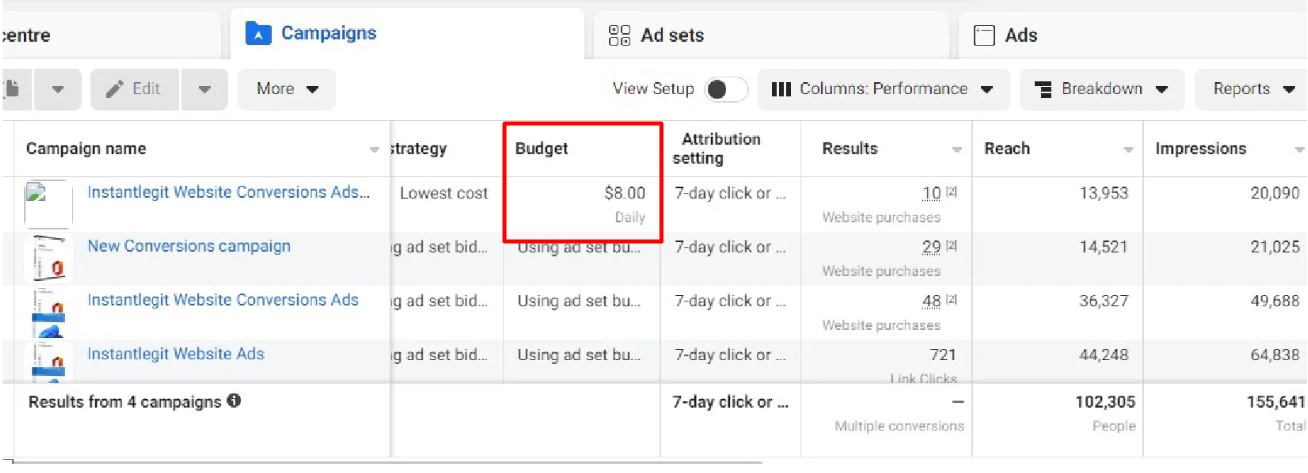Switch to the Ad sets tab

click(671, 36)
